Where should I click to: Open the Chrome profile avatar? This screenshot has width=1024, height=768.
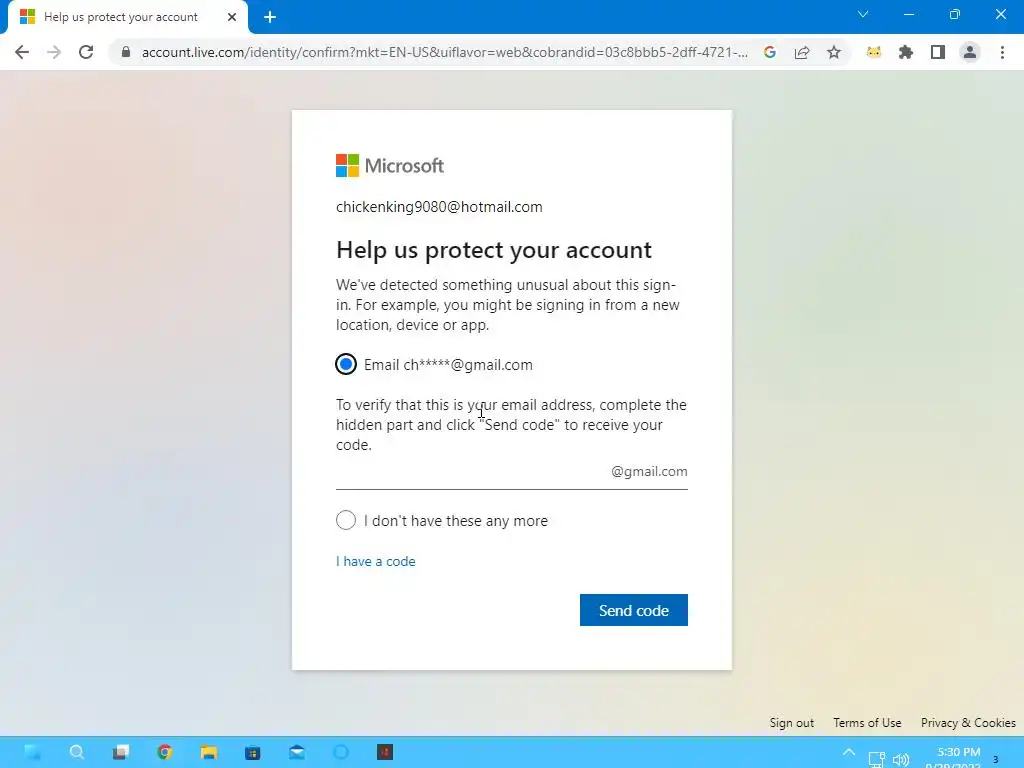[970, 52]
